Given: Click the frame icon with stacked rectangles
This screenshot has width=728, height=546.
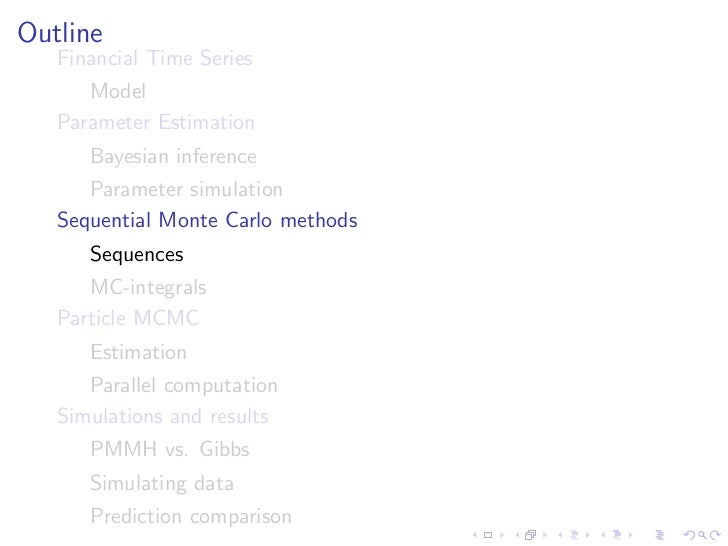Looking at the screenshot, I should point(530,535).
